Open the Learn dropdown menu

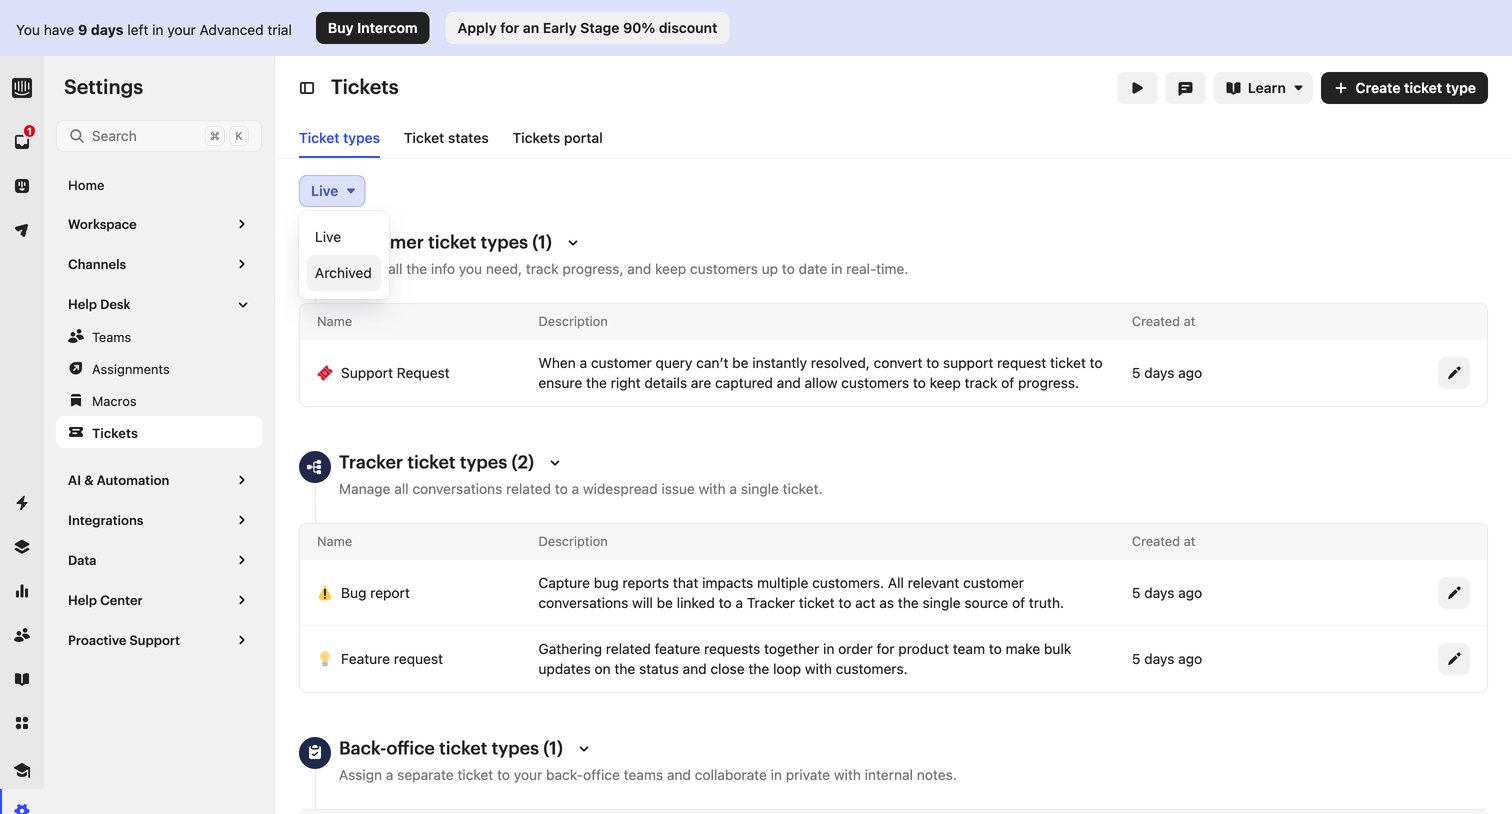point(1263,88)
